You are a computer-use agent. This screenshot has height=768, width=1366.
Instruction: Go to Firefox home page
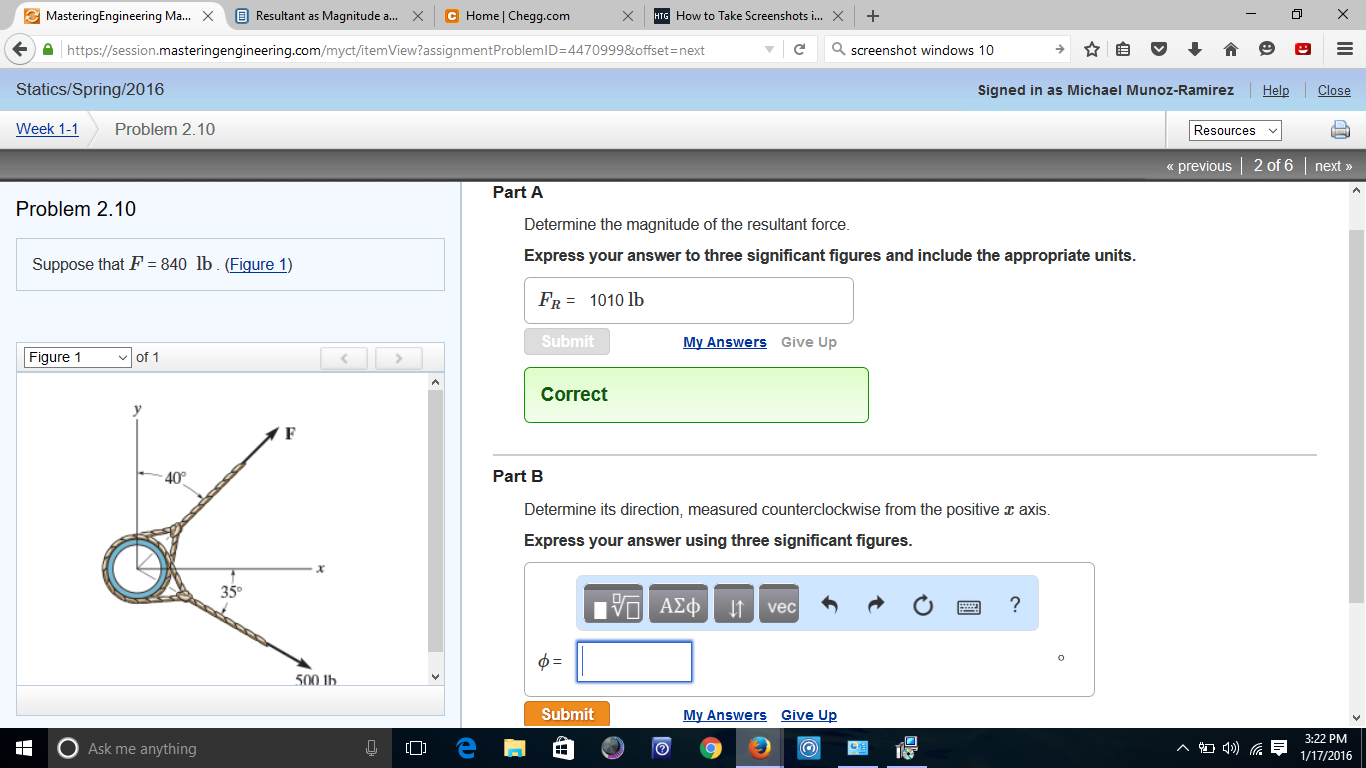pos(1231,50)
